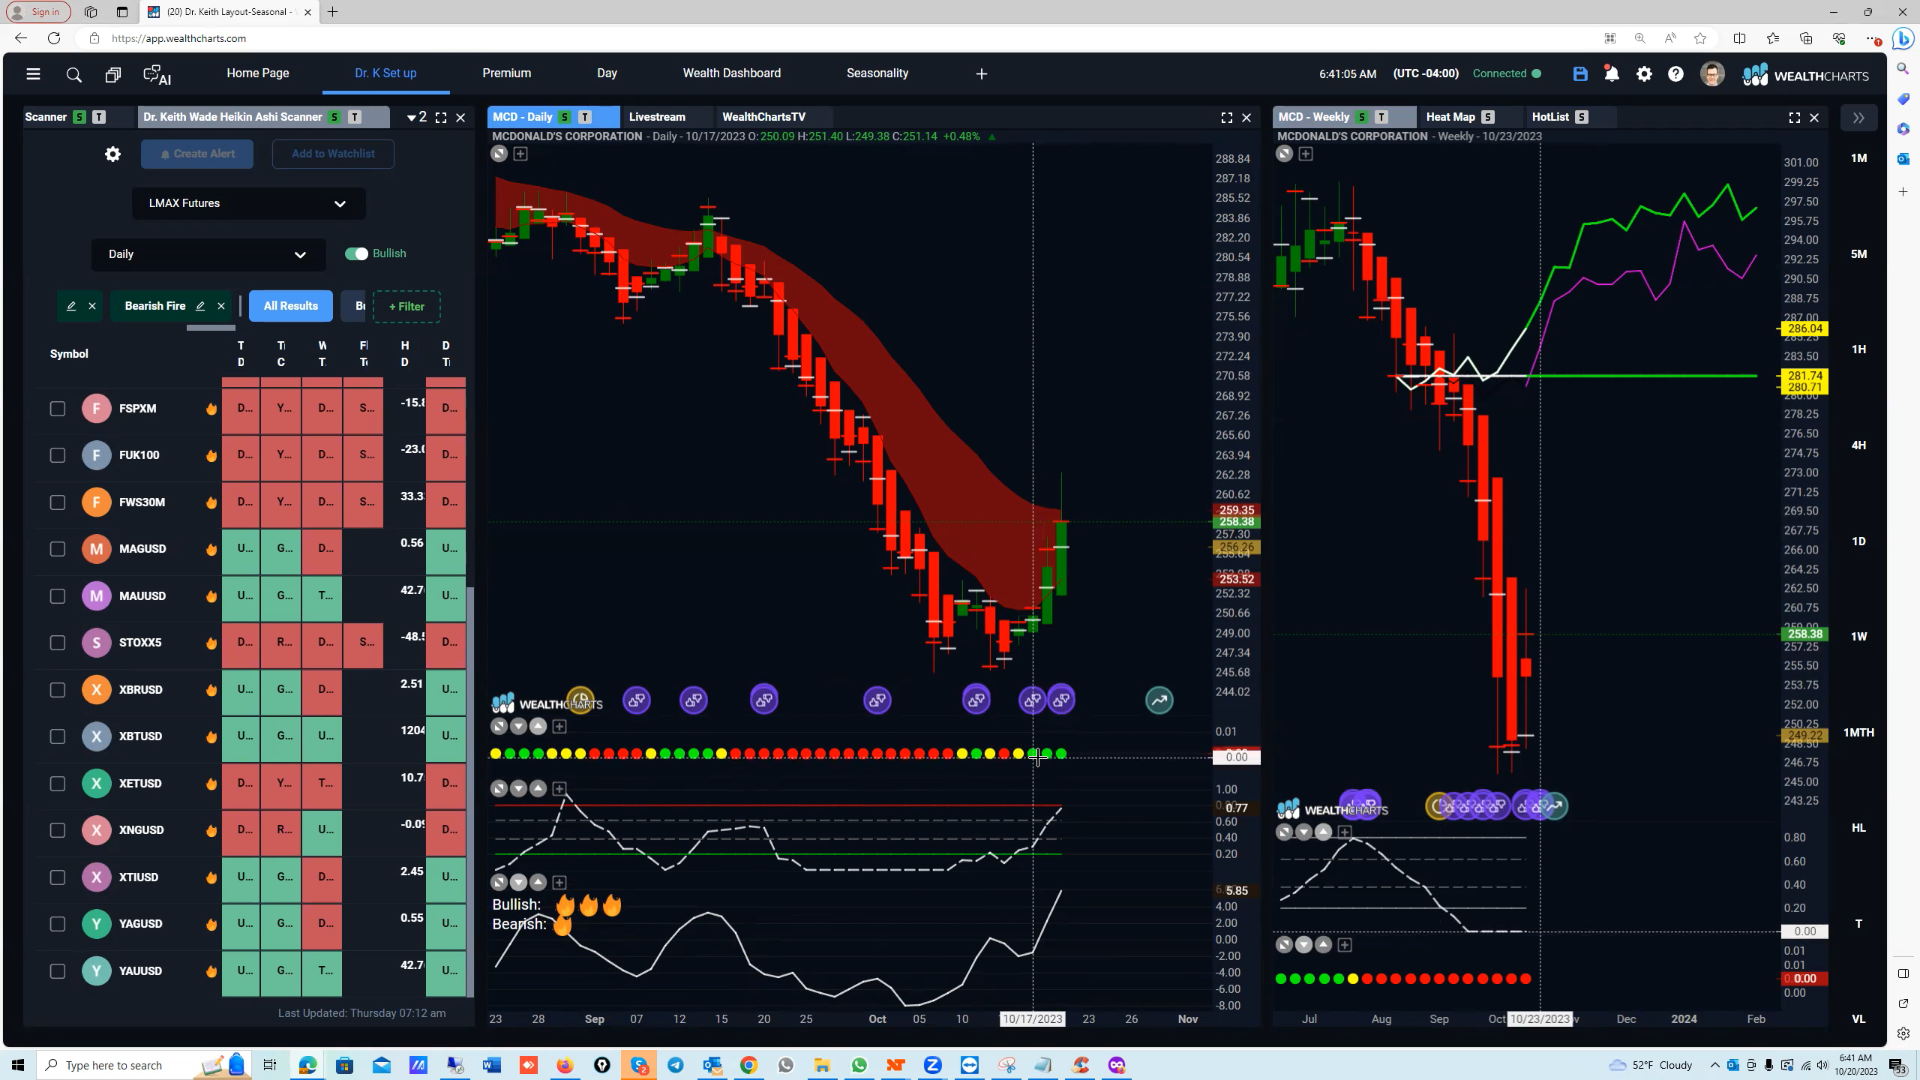Screen dimensions: 1920x1080
Task: Check the FSPXM row checkbox
Action: point(57,409)
